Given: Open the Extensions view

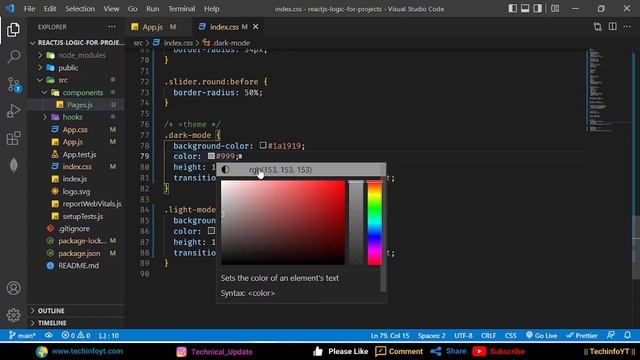Looking at the screenshot, I should [13, 138].
